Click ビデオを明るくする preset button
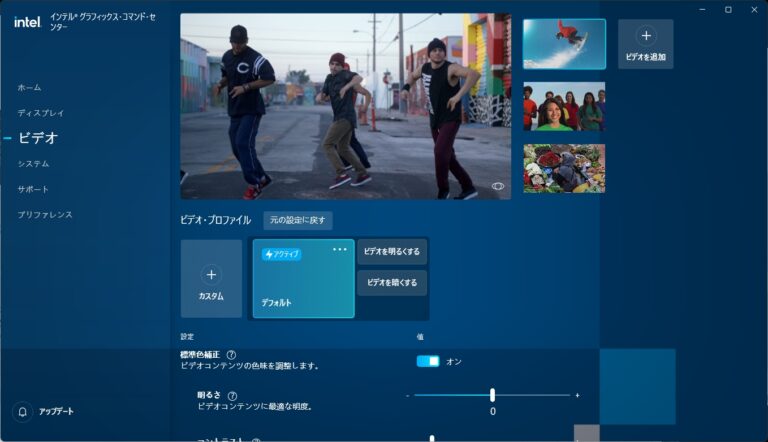 click(x=392, y=252)
